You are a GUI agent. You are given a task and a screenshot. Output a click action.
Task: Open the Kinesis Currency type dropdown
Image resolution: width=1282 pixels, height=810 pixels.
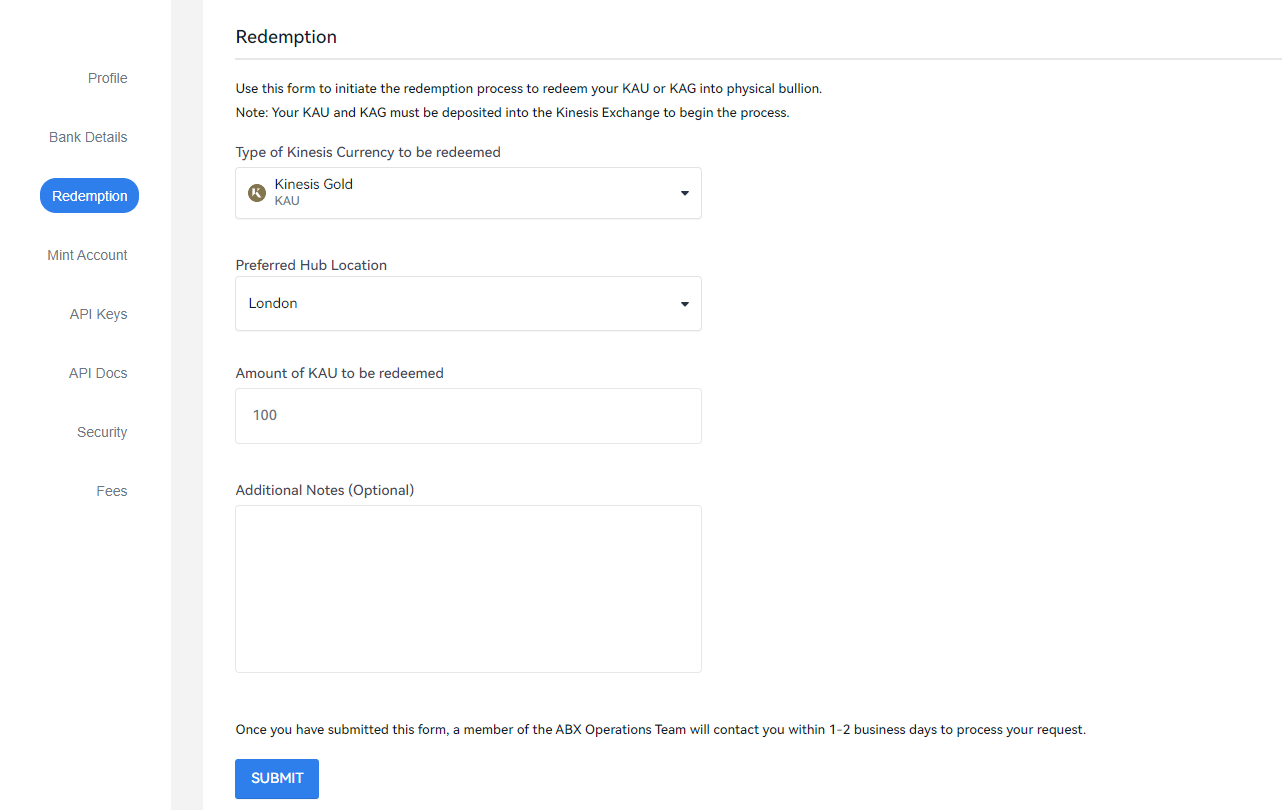(x=468, y=193)
